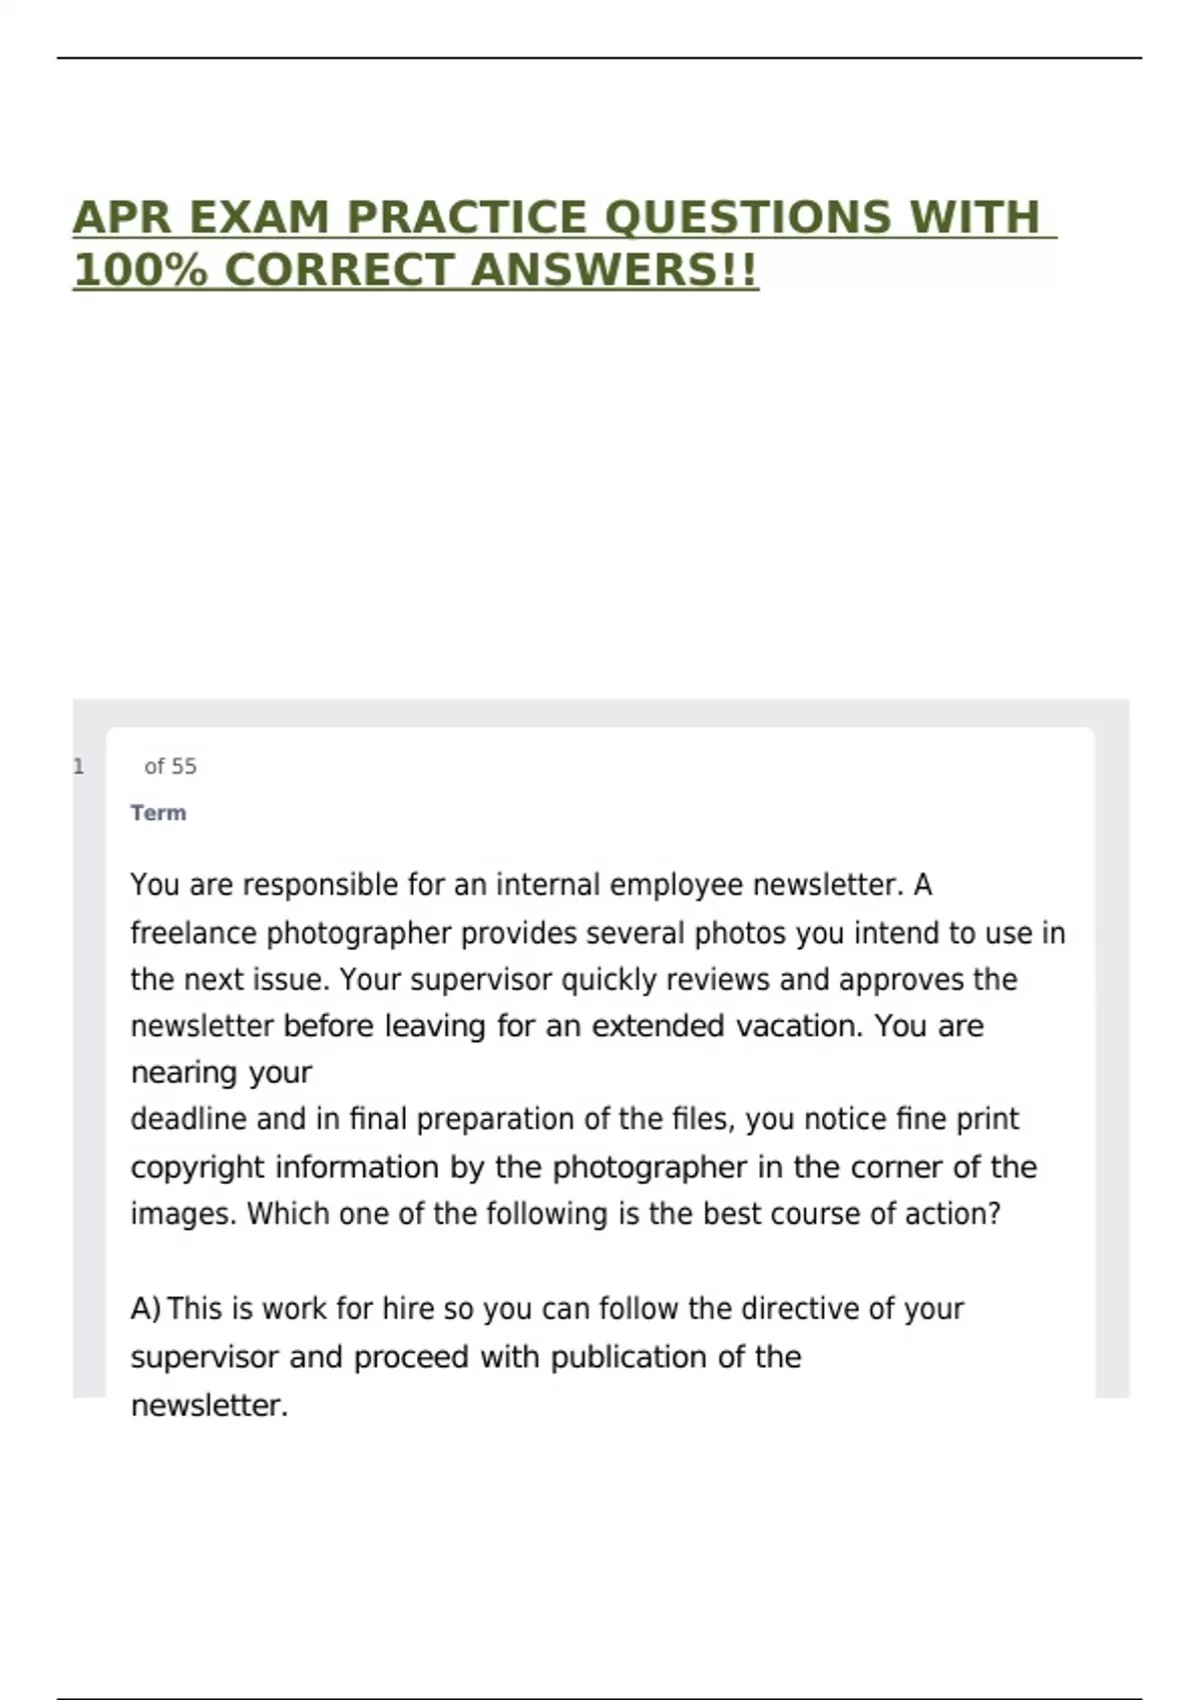Image resolution: width=1200 pixels, height=1700 pixels.
Task: Click the gray strip above the flashcard
Action: coord(601,712)
